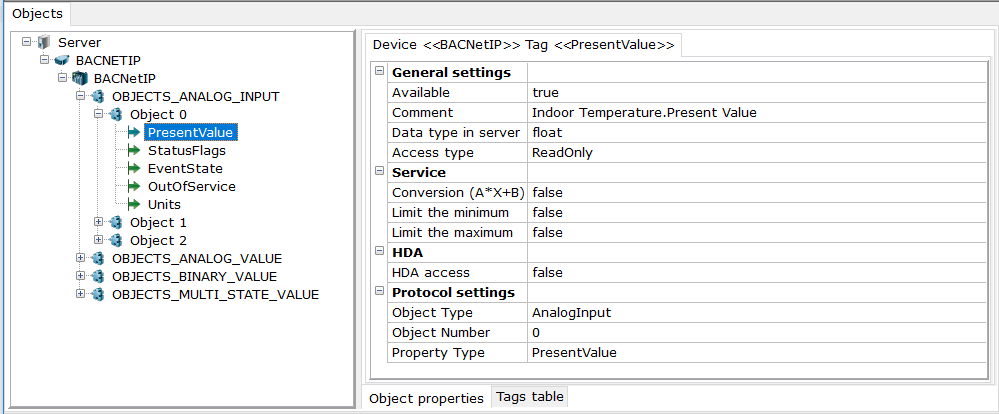Click the OBJECTS_ANALOG_VALUE group icon
This screenshot has width=999, height=414.
click(97, 259)
